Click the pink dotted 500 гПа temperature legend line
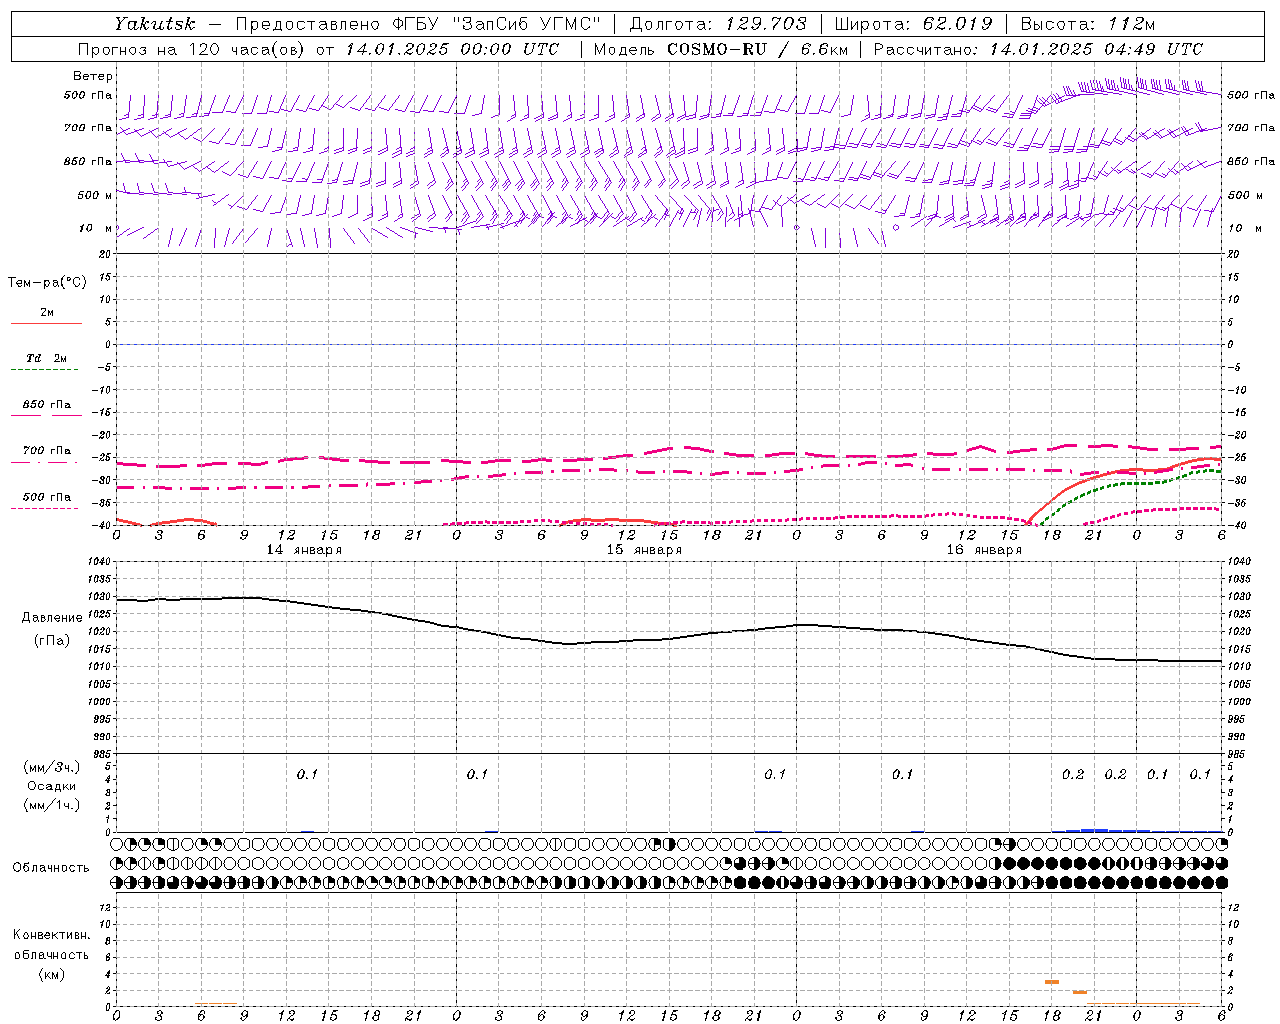This screenshot has height=1024, width=1280. (x=44, y=509)
